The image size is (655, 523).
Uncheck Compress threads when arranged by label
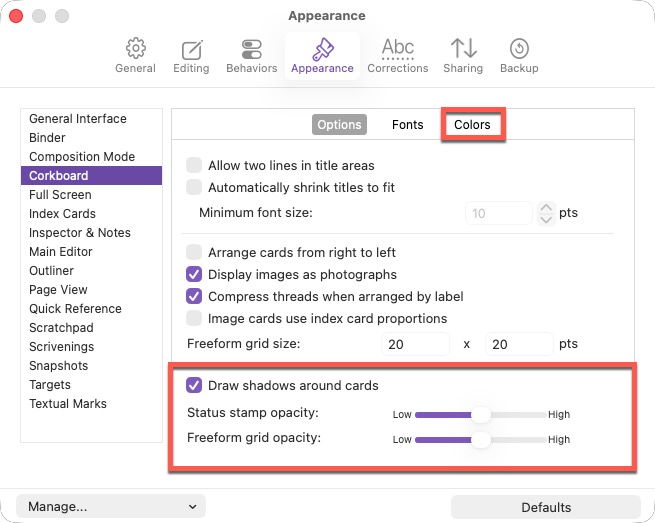coord(194,297)
